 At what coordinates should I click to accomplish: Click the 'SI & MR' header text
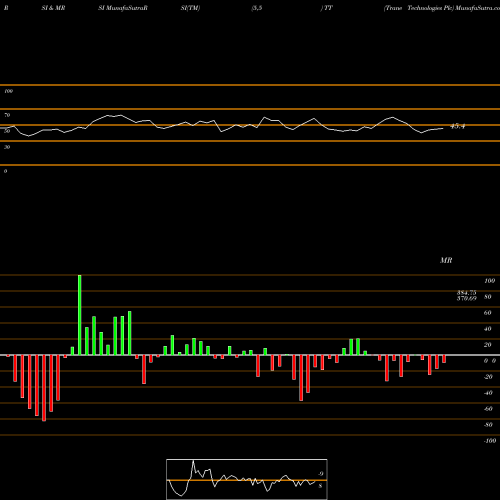click(53, 8)
